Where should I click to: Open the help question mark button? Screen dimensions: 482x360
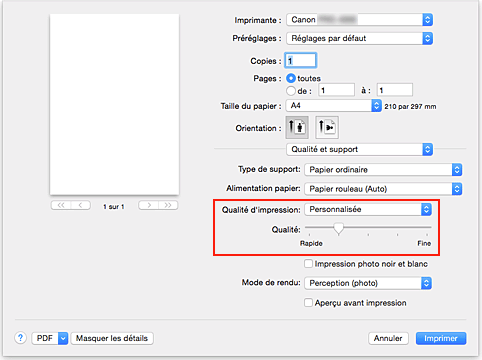[20, 338]
